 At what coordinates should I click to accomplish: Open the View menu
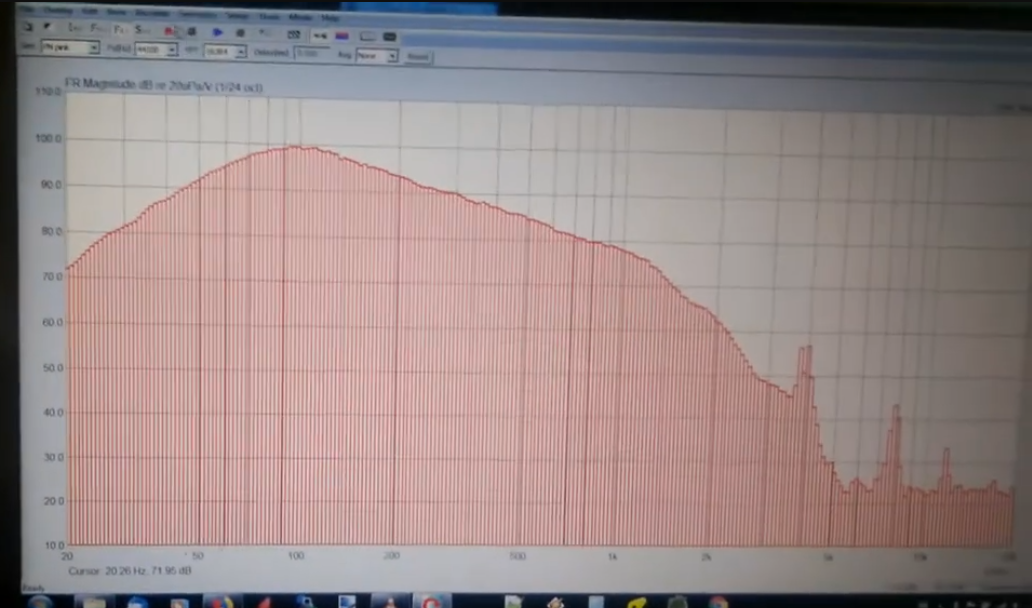[116, 12]
